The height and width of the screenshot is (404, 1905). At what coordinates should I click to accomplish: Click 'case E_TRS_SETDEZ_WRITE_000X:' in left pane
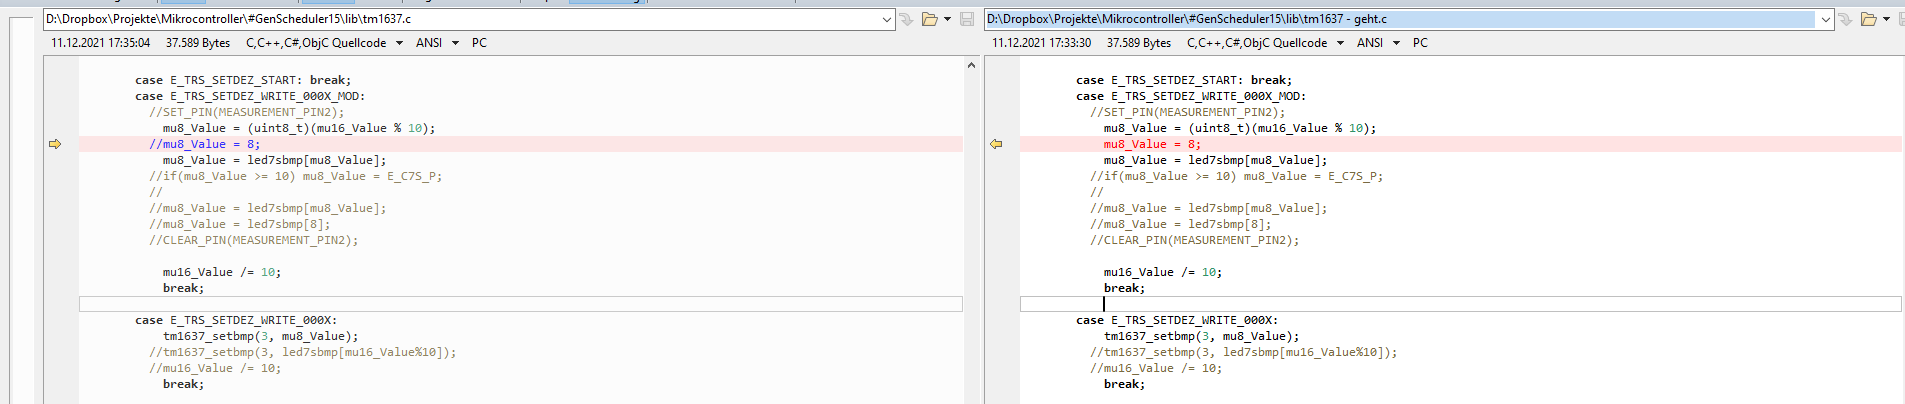[236, 320]
